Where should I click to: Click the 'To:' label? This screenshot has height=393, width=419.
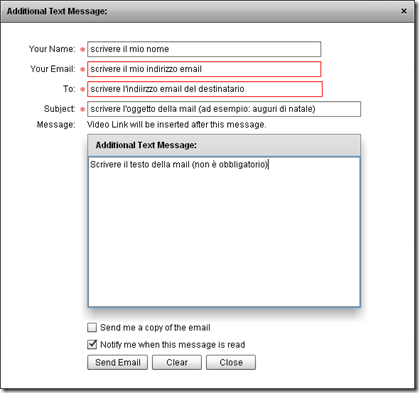click(x=69, y=89)
